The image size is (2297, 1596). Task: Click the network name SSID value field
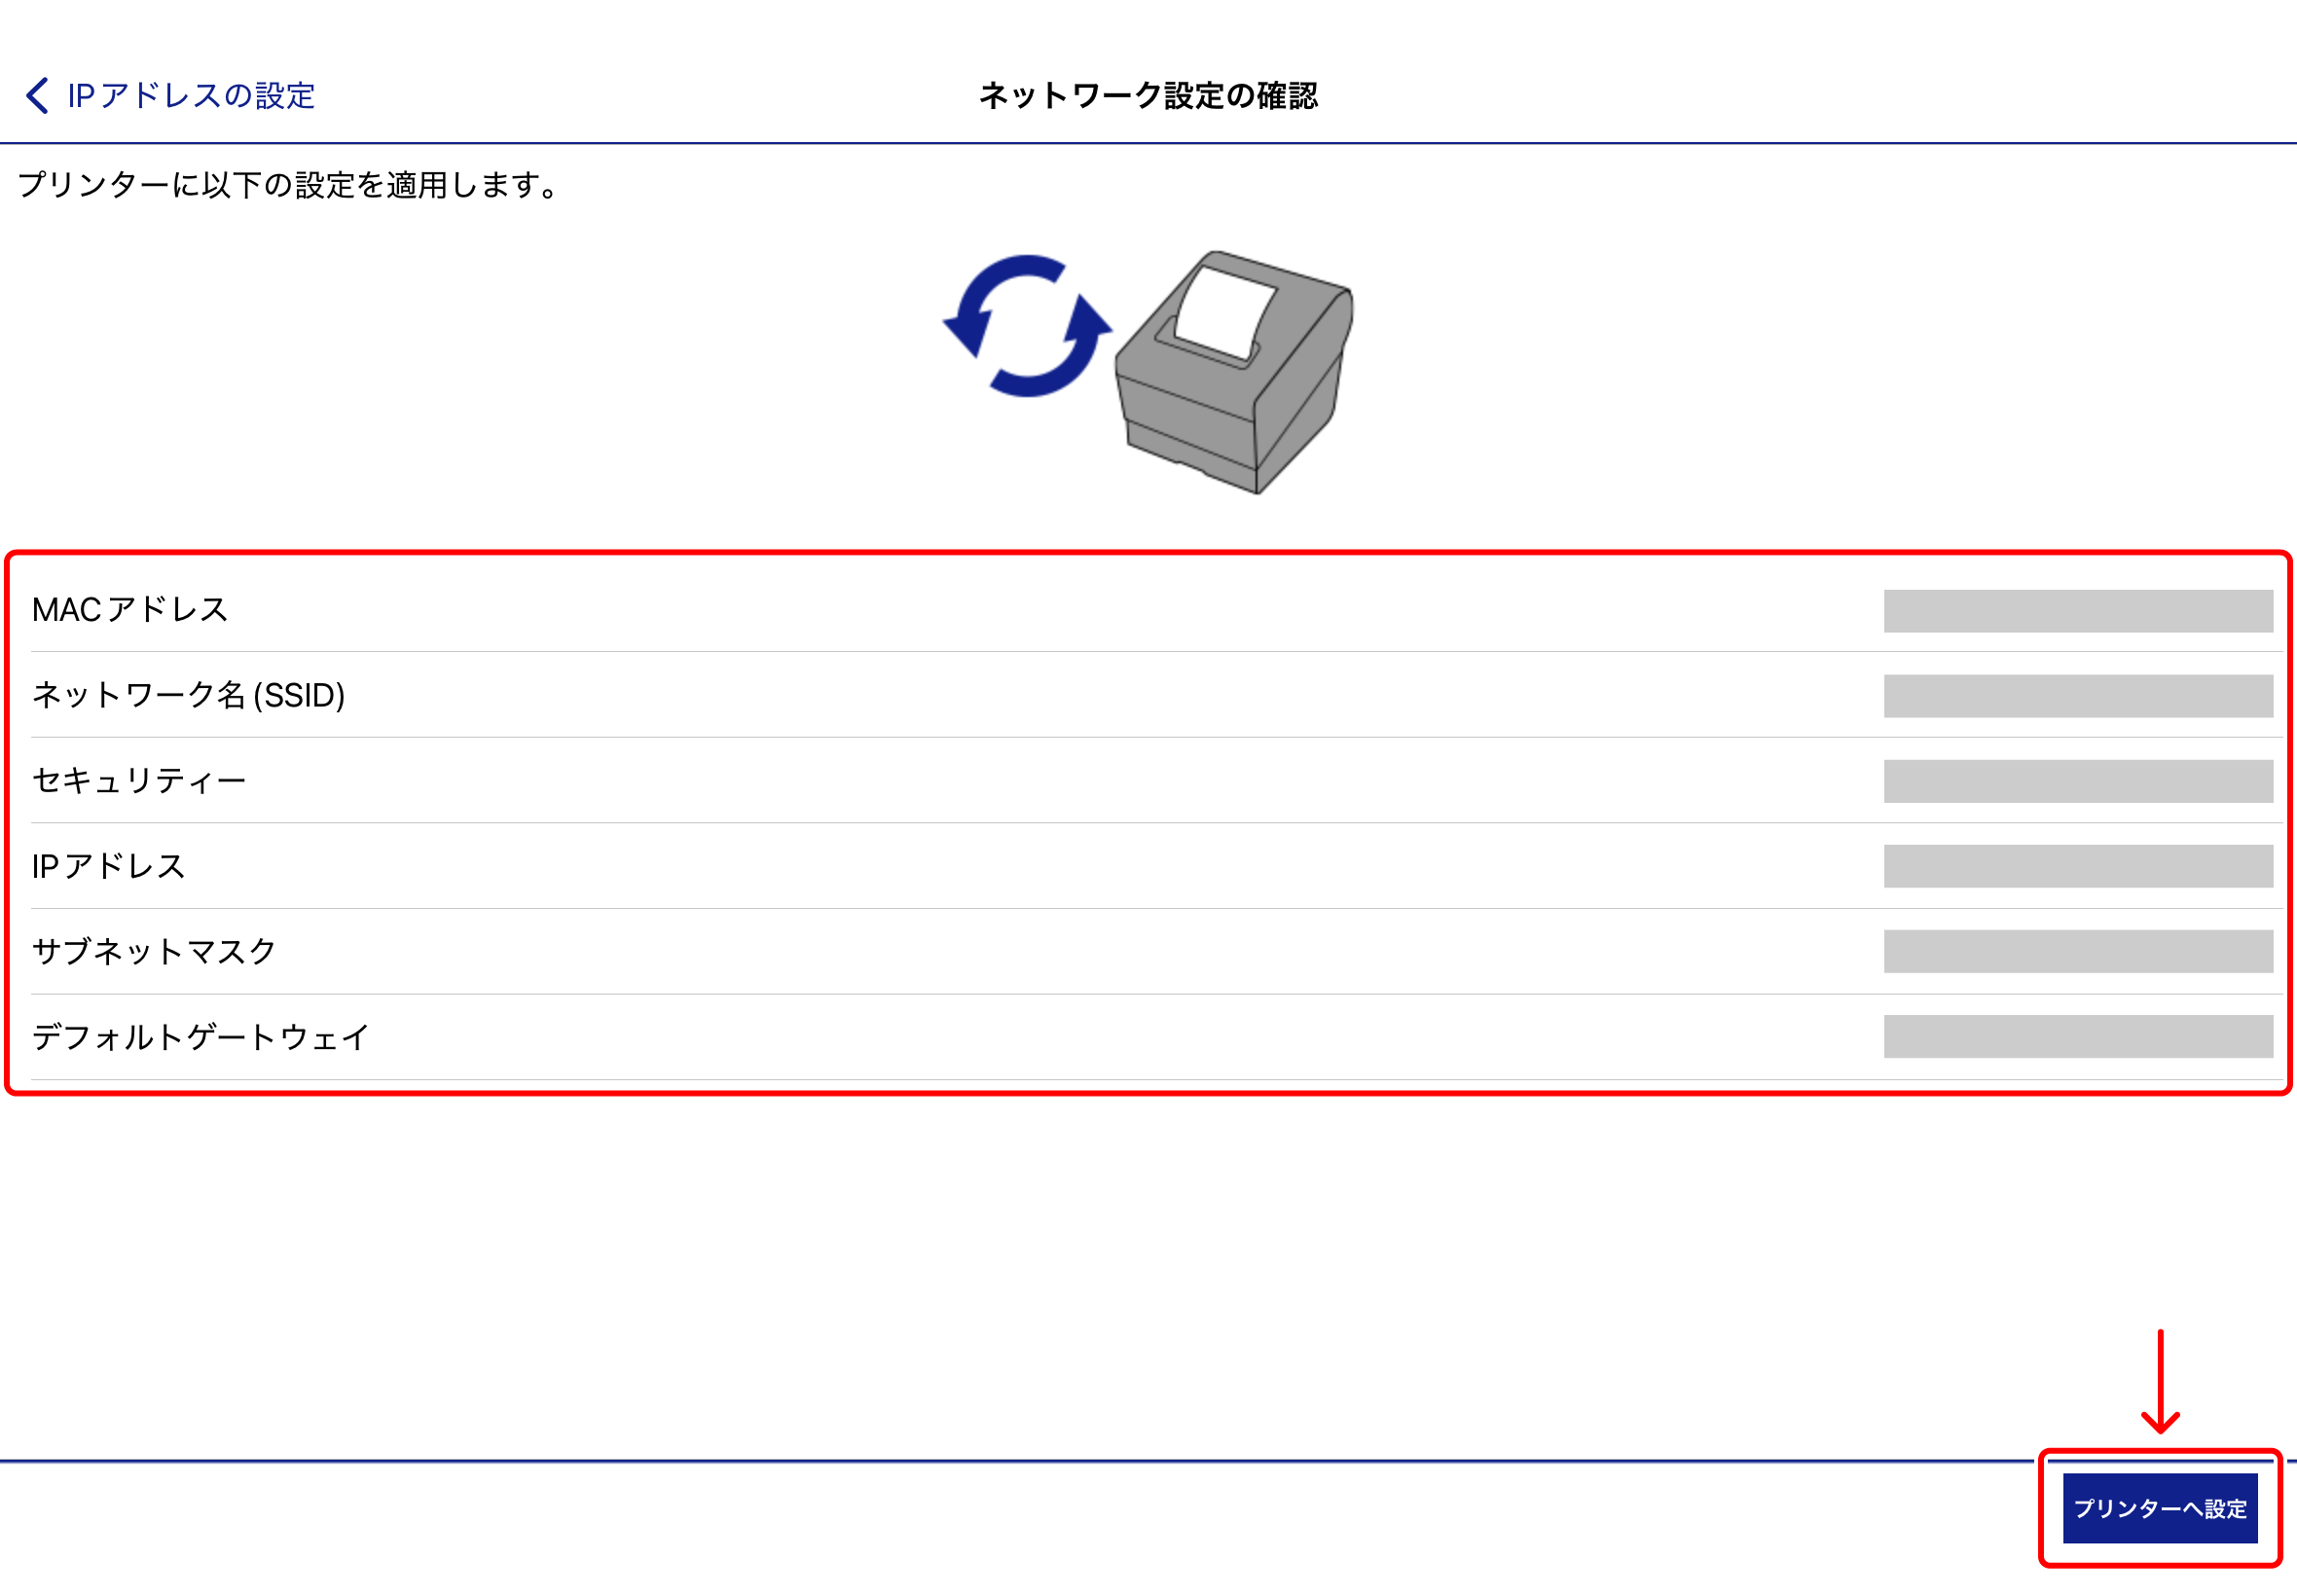2077,697
